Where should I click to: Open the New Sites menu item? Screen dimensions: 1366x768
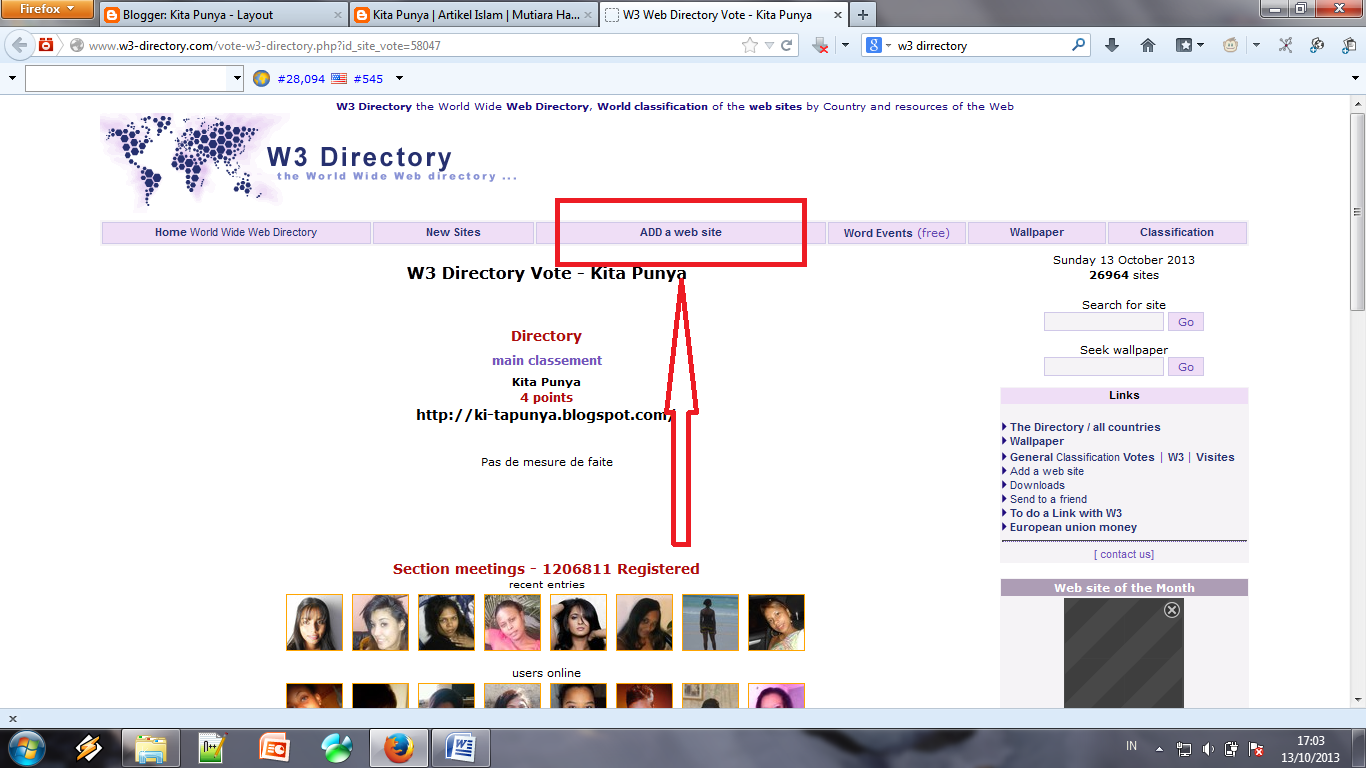coord(453,232)
